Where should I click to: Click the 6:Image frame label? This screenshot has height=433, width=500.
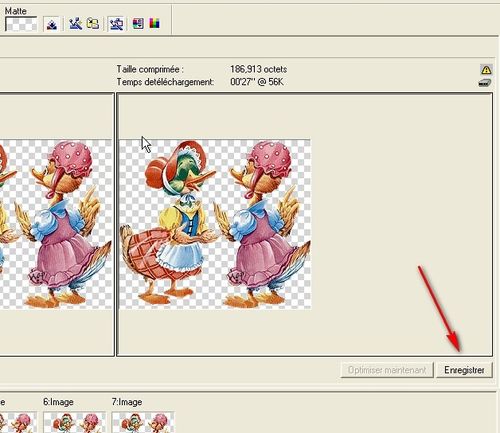click(58, 402)
